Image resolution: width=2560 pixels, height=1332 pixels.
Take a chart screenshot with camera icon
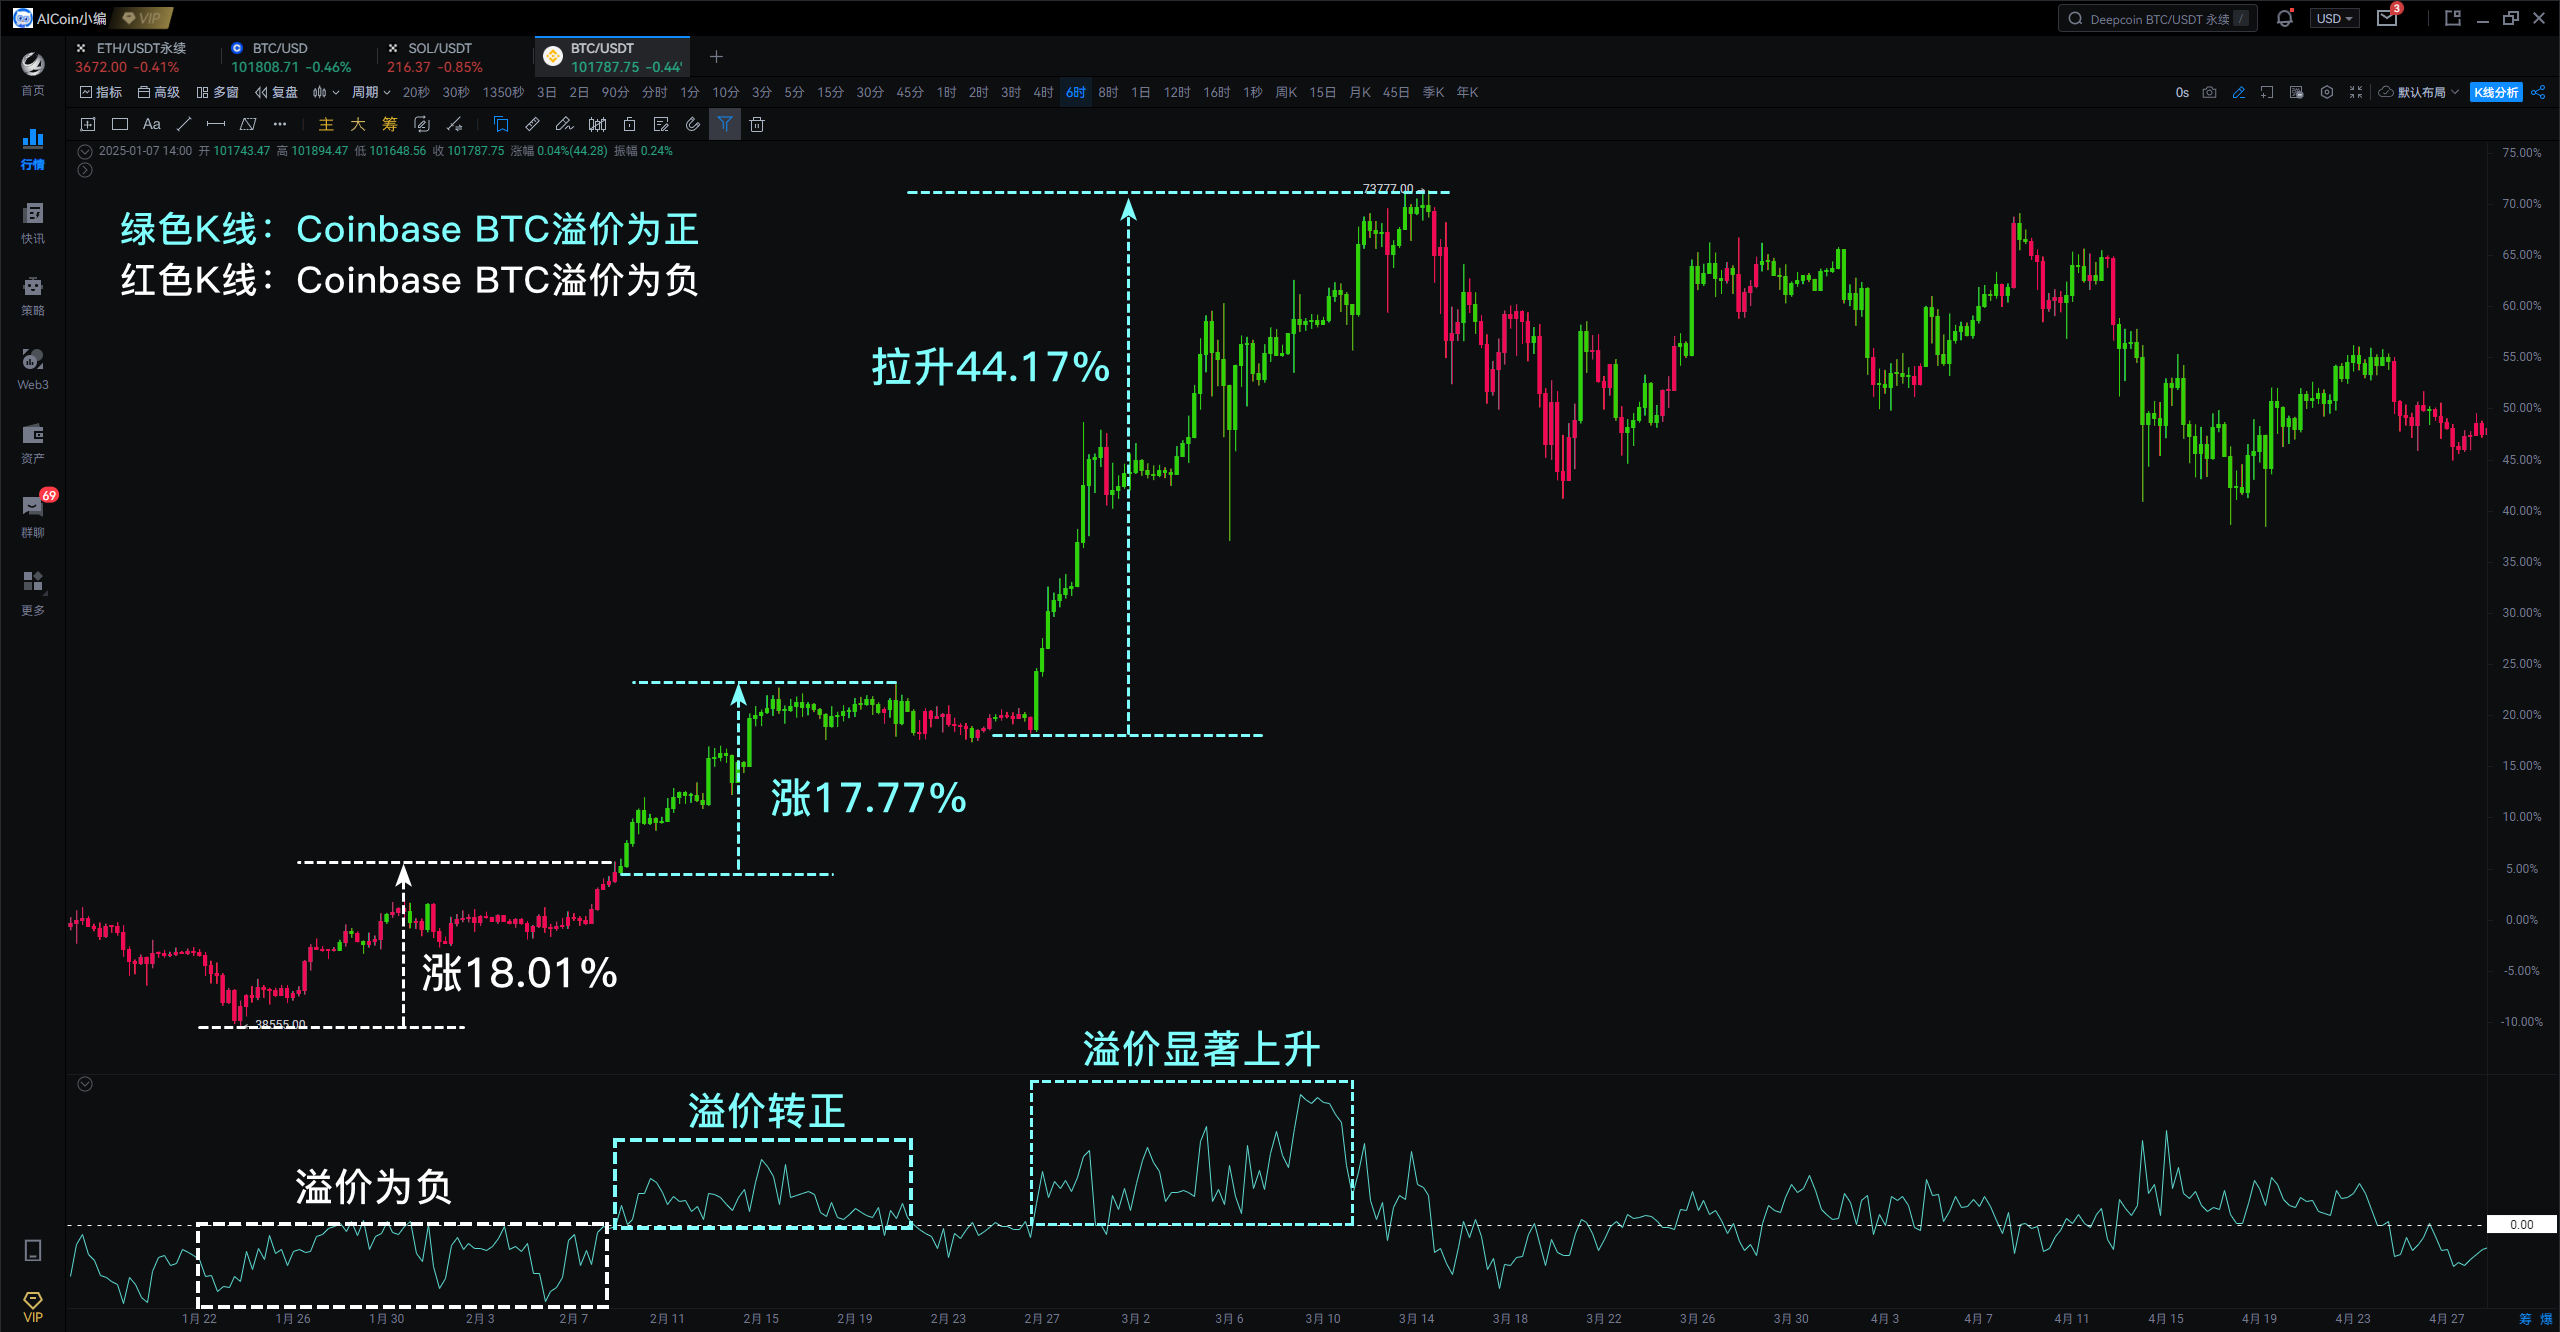[2210, 92]
